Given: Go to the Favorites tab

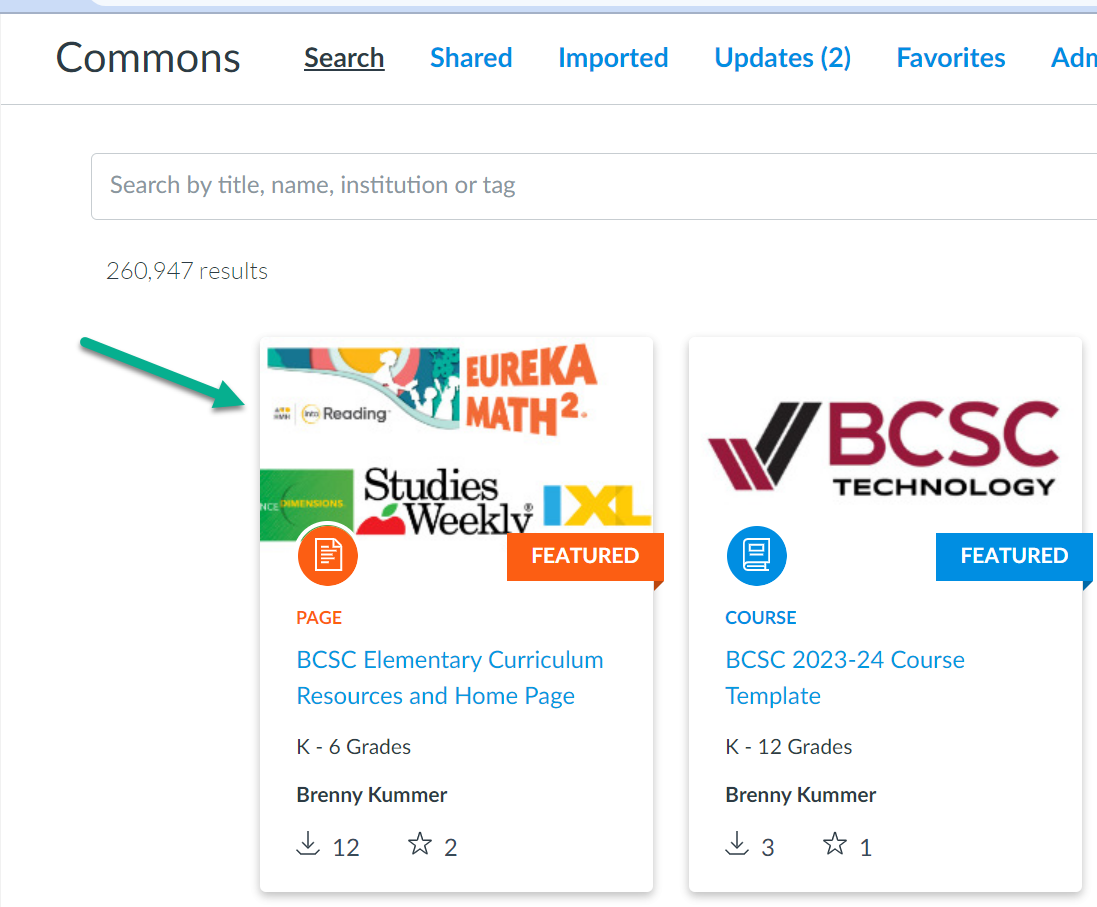Looking at the screenshot, I should pyautogui.click(x=951, y=58).
